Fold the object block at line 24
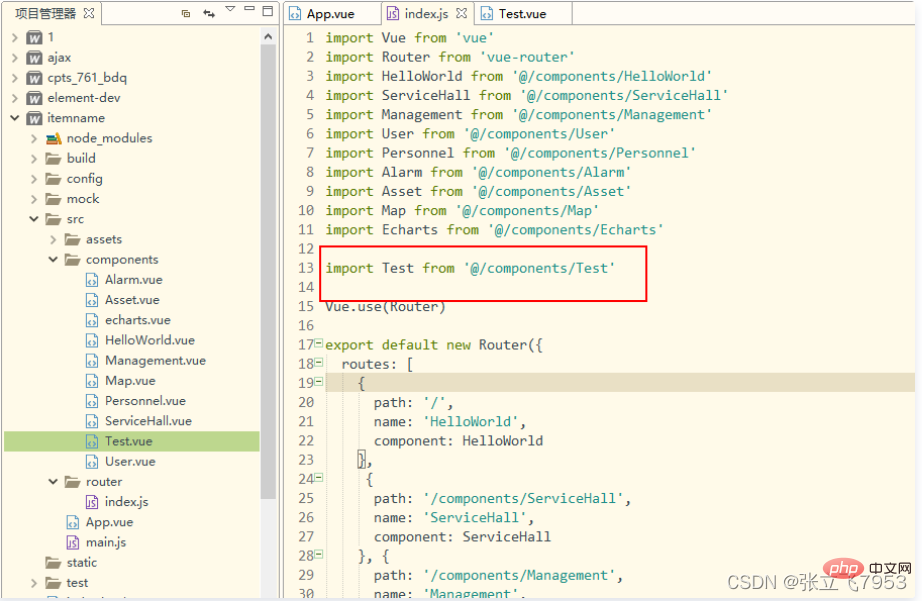This screenshot has width=922, height=601. point(319,478)
